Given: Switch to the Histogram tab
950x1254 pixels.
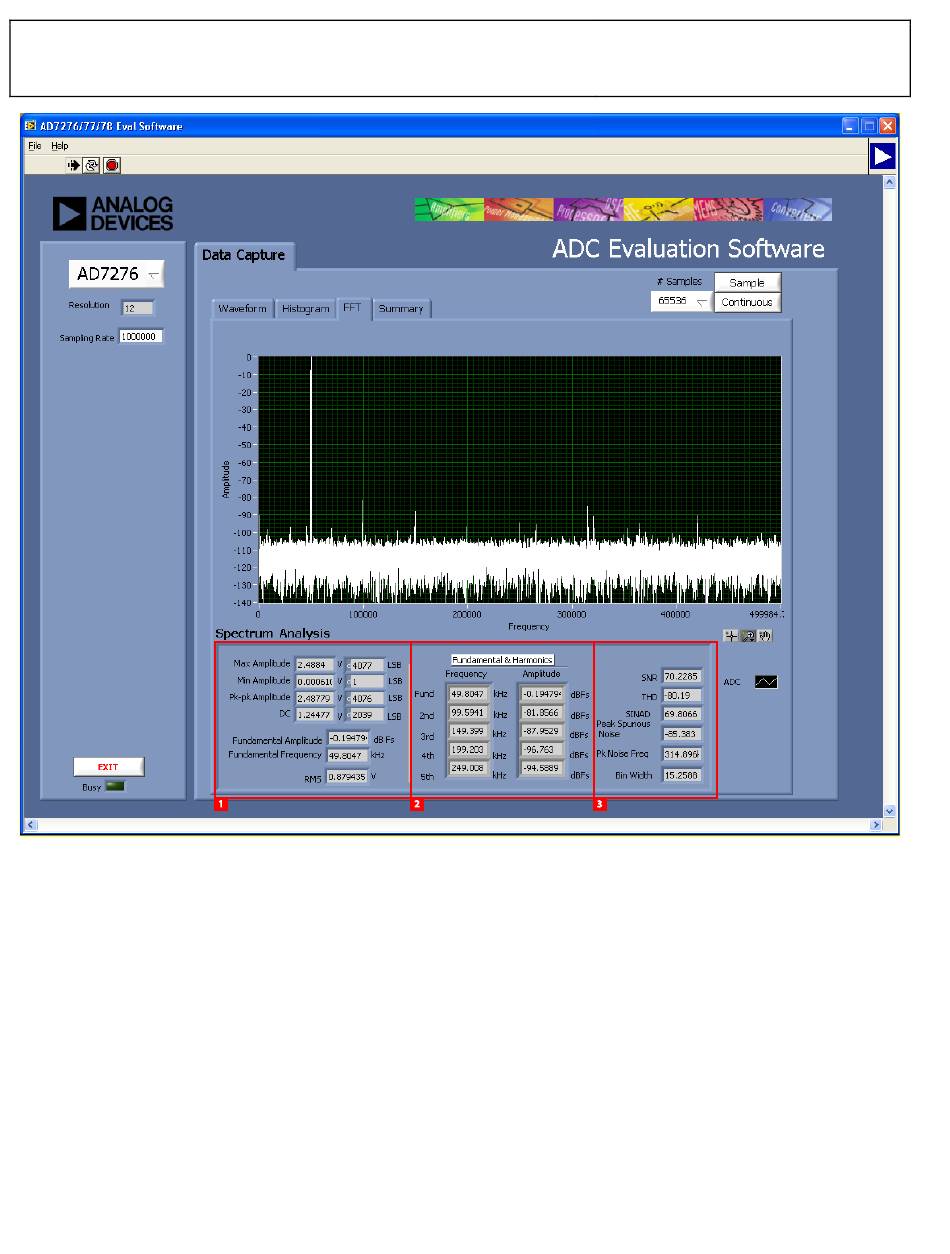Looking at the screenshot, I should [x=305, y=309].
